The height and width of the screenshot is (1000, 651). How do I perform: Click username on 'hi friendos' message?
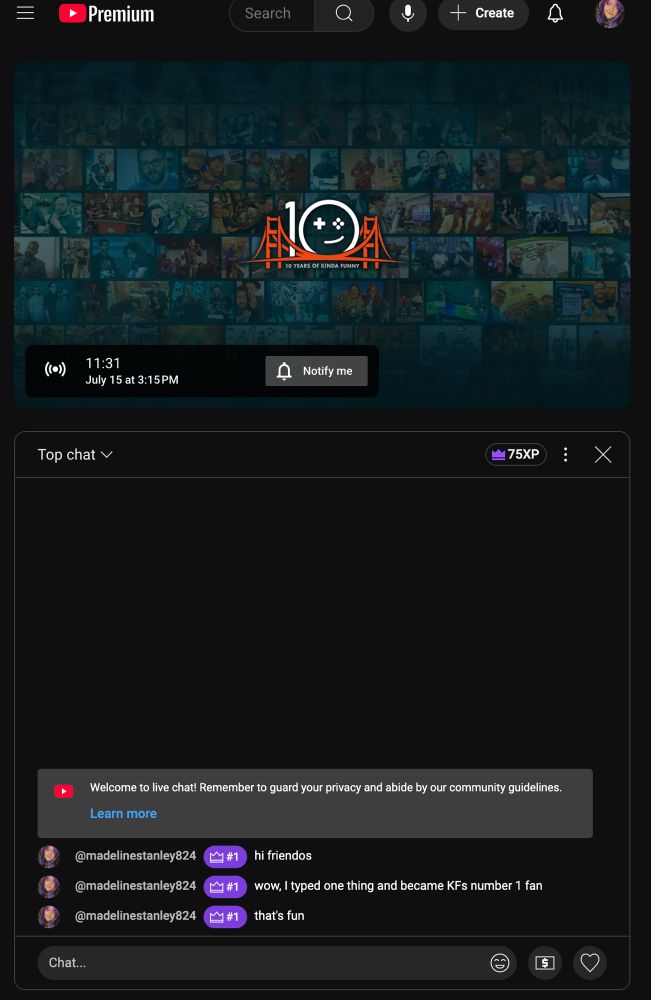(136, 856)
